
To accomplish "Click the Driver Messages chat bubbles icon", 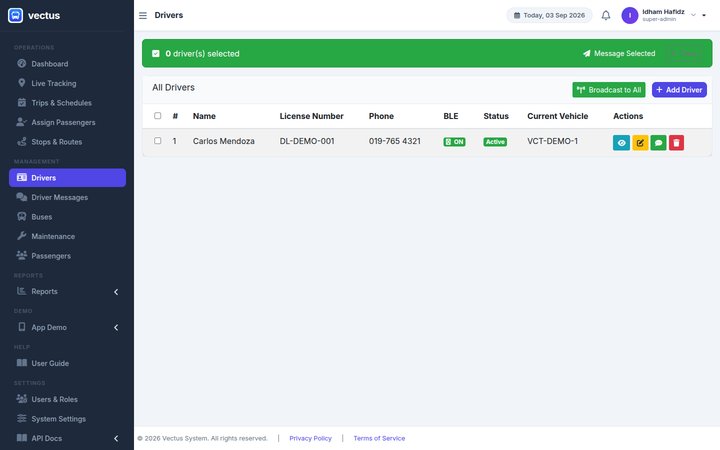I will pos(22,197).
